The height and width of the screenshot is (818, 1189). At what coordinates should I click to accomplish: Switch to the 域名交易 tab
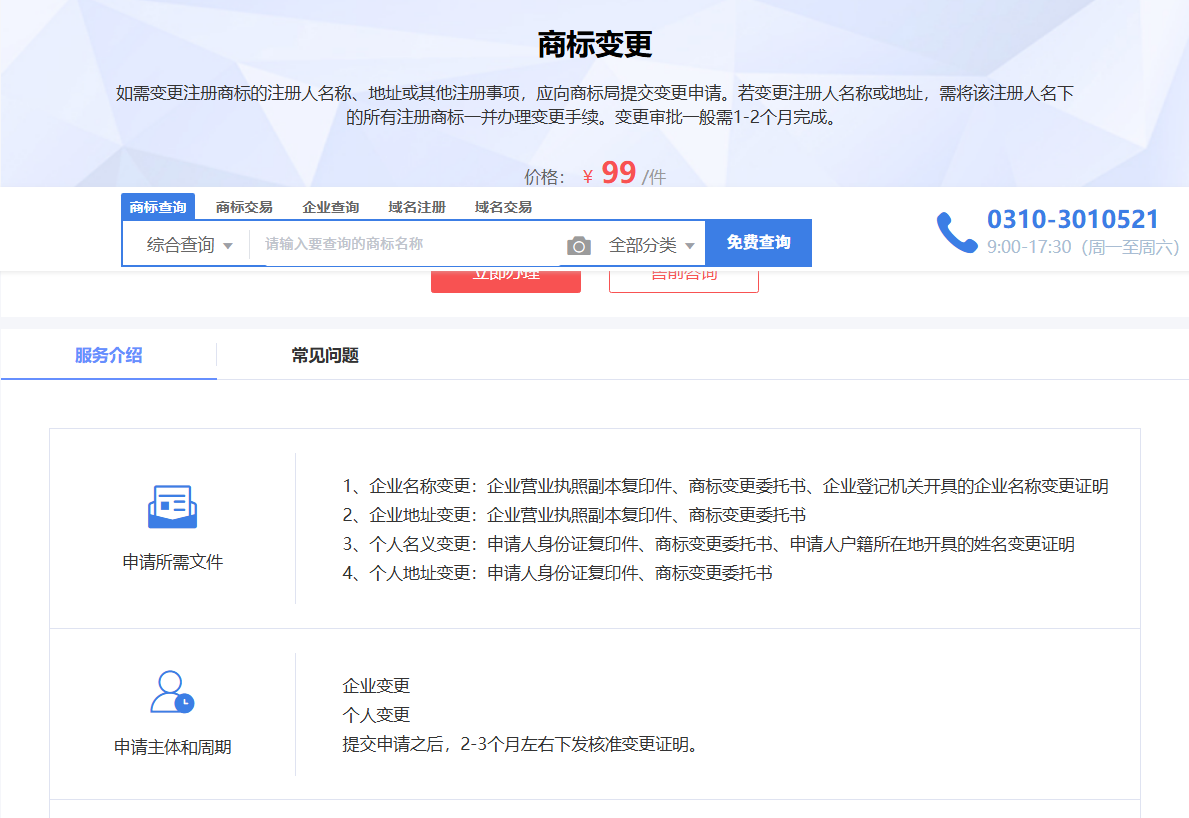click(x=504, y=207)
